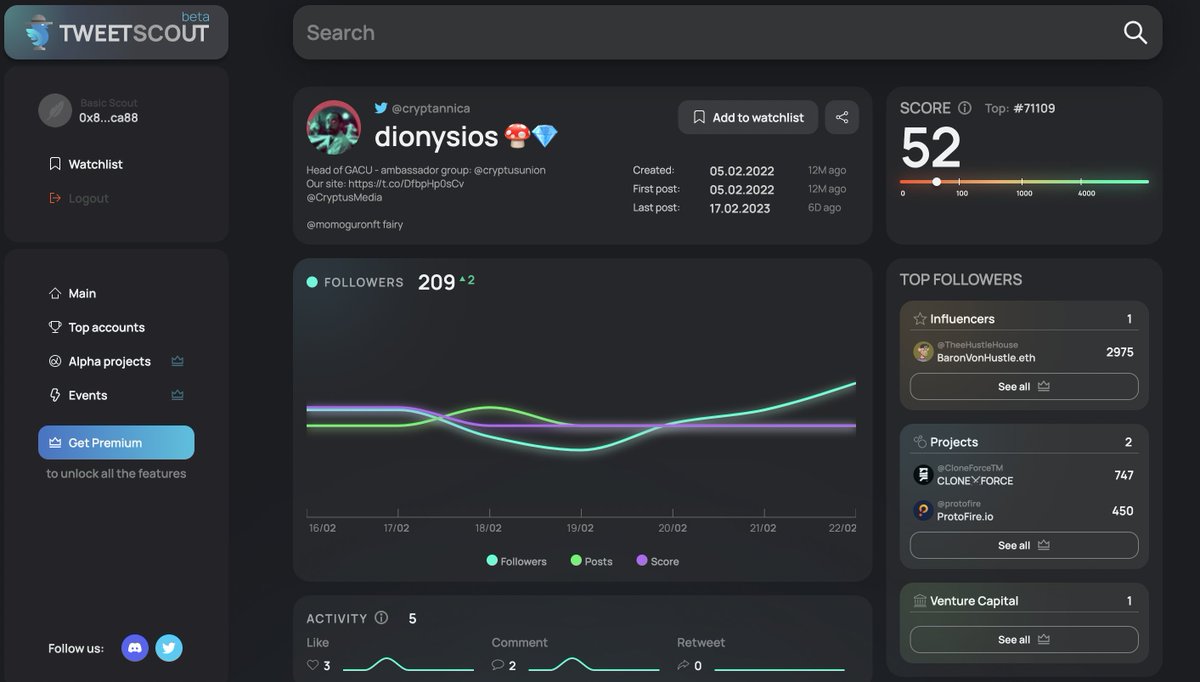1200x682 pixels.
Task: Open the Watchlist menu item
Action: click(x=86, y=164)
